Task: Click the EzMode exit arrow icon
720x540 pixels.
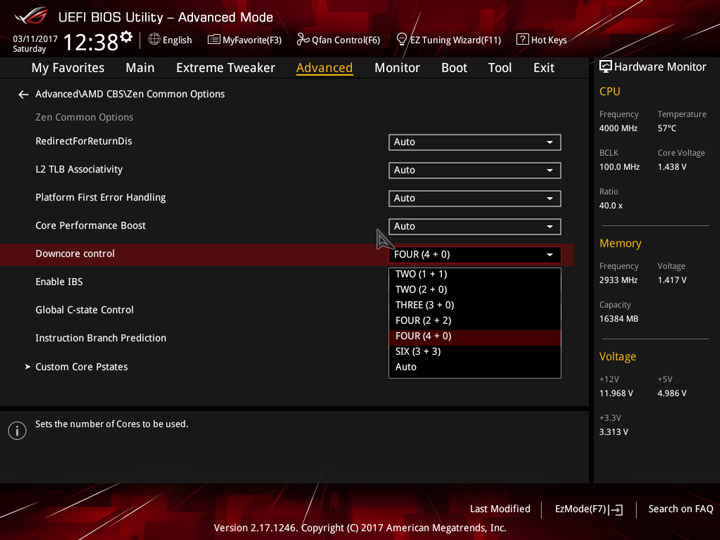Action: coord(616,510)
